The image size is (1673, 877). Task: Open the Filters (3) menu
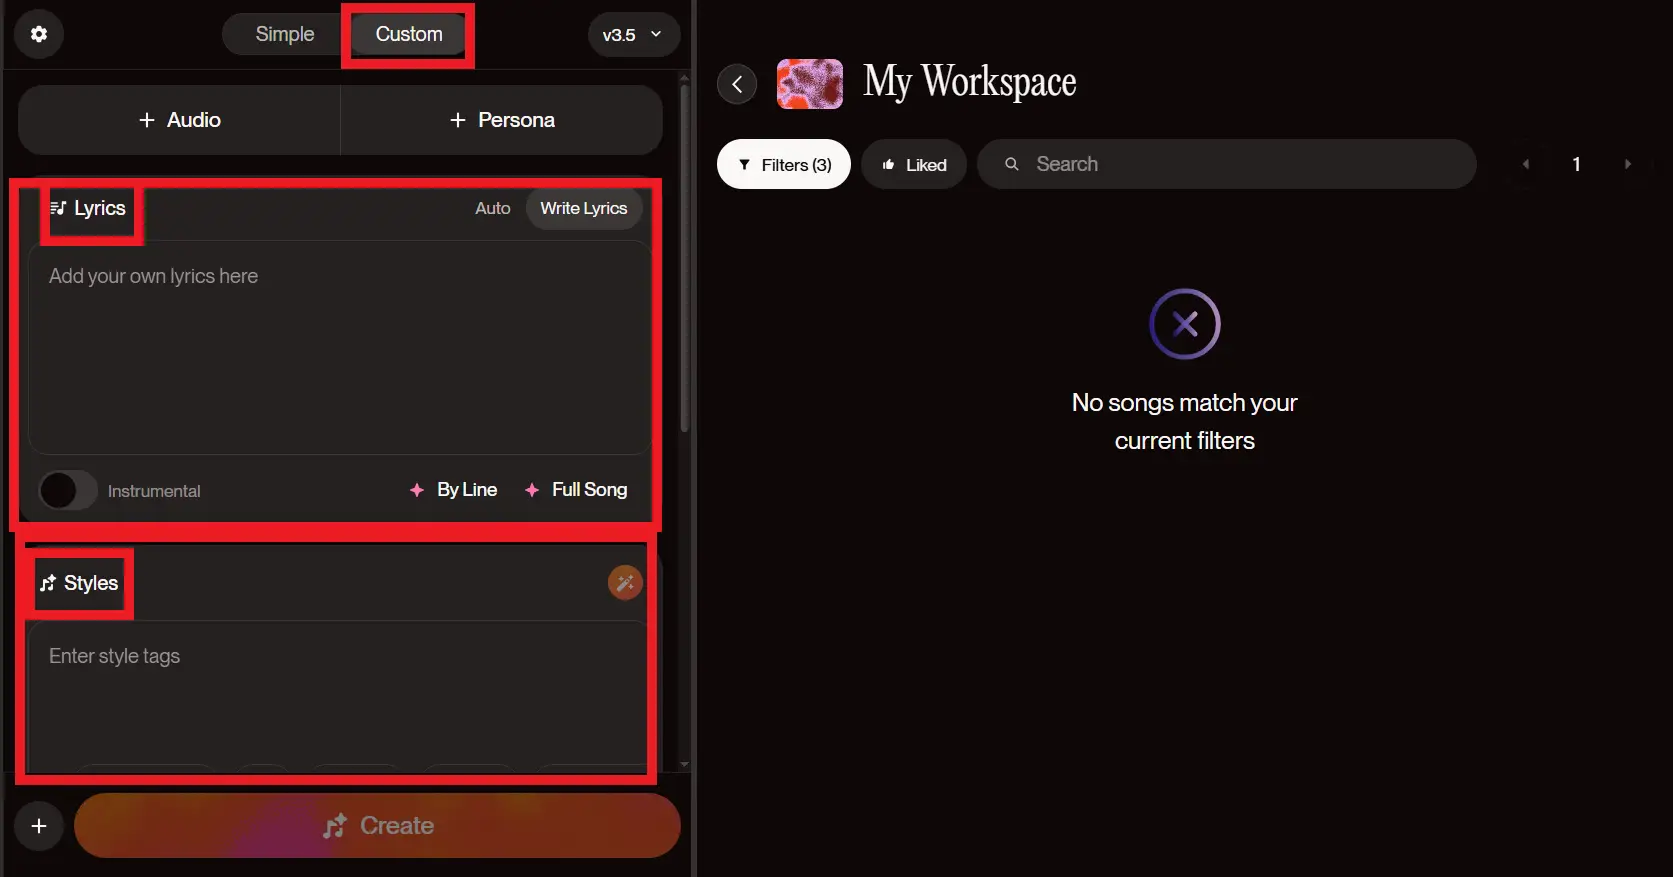pyautogui.click(x=784, y=165)
